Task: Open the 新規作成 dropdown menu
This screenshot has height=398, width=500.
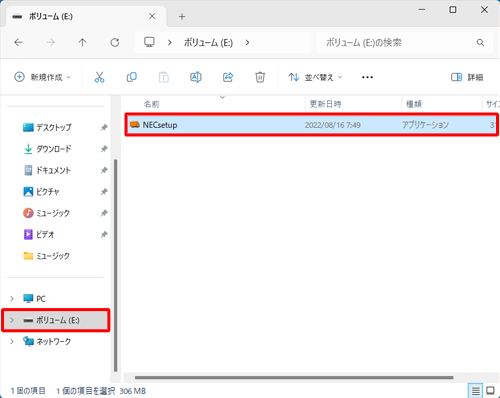Action: coord(43,77)
